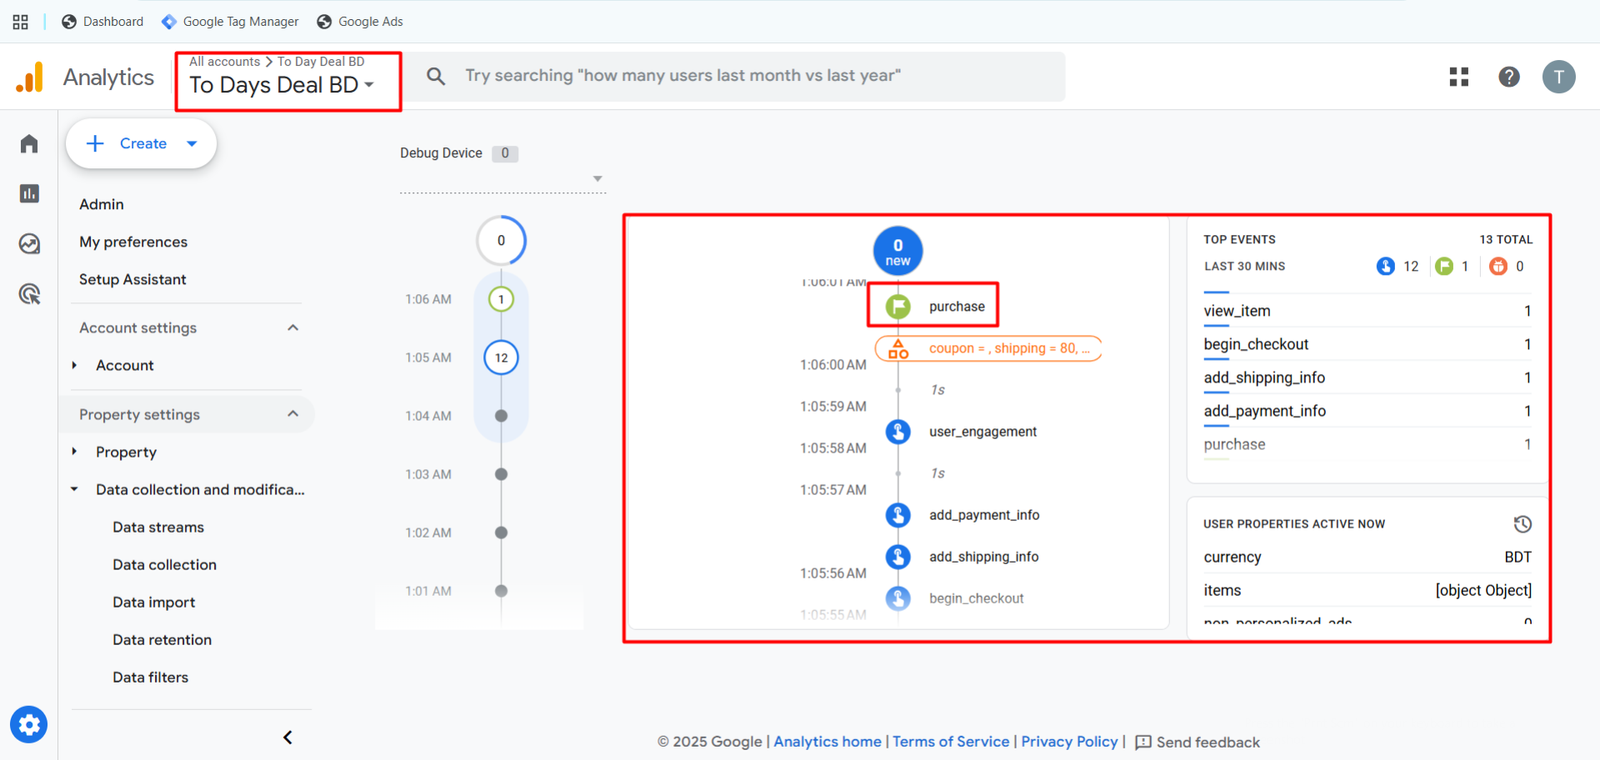Screen dimensions: 1600x760
Task: Open the Explore icon in sidebar
Action: (x=29, y=244)
